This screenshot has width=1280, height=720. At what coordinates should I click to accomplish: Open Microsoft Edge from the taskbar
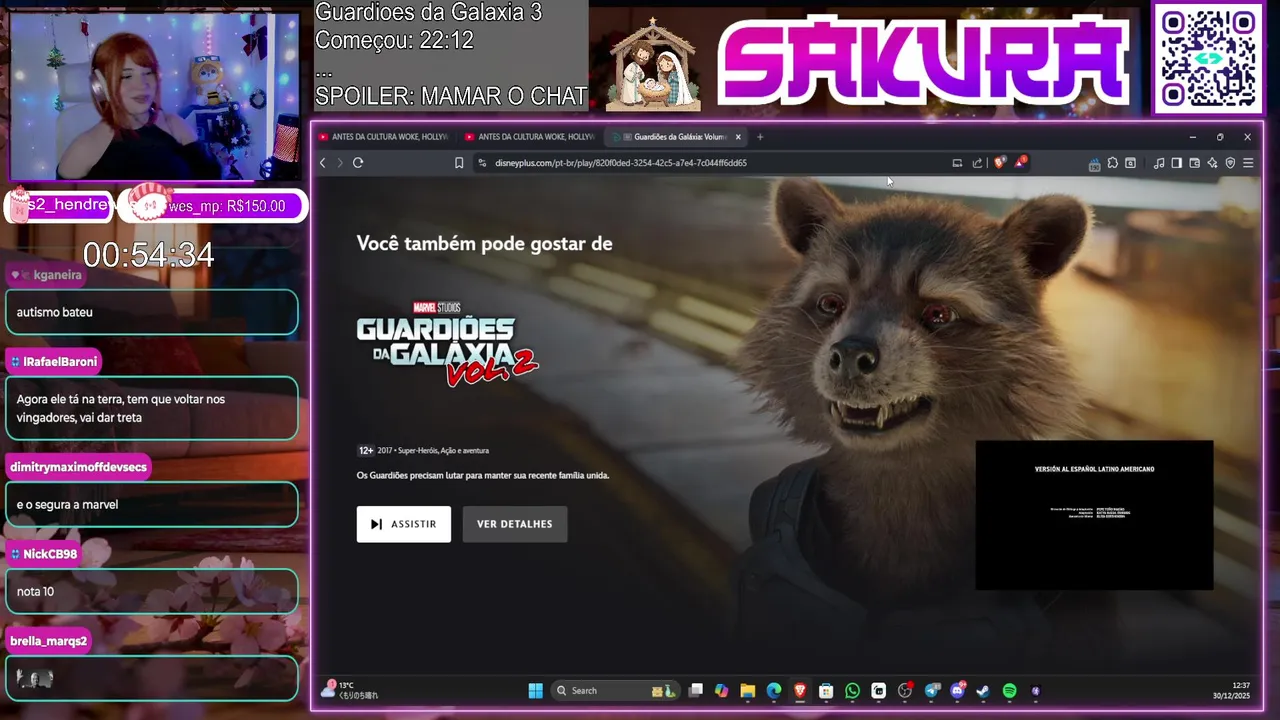pos(774,691)
